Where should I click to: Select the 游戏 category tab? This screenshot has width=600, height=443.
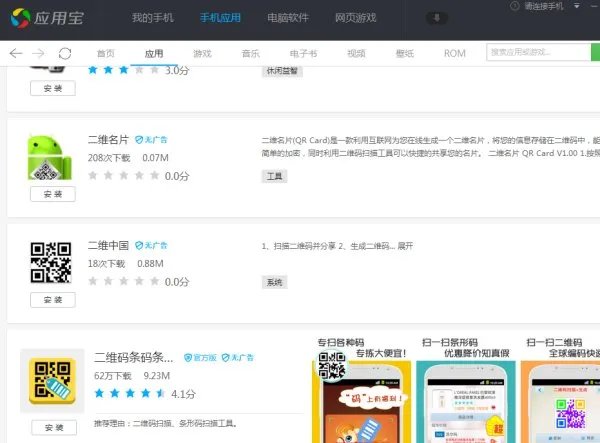click(202, 53)
